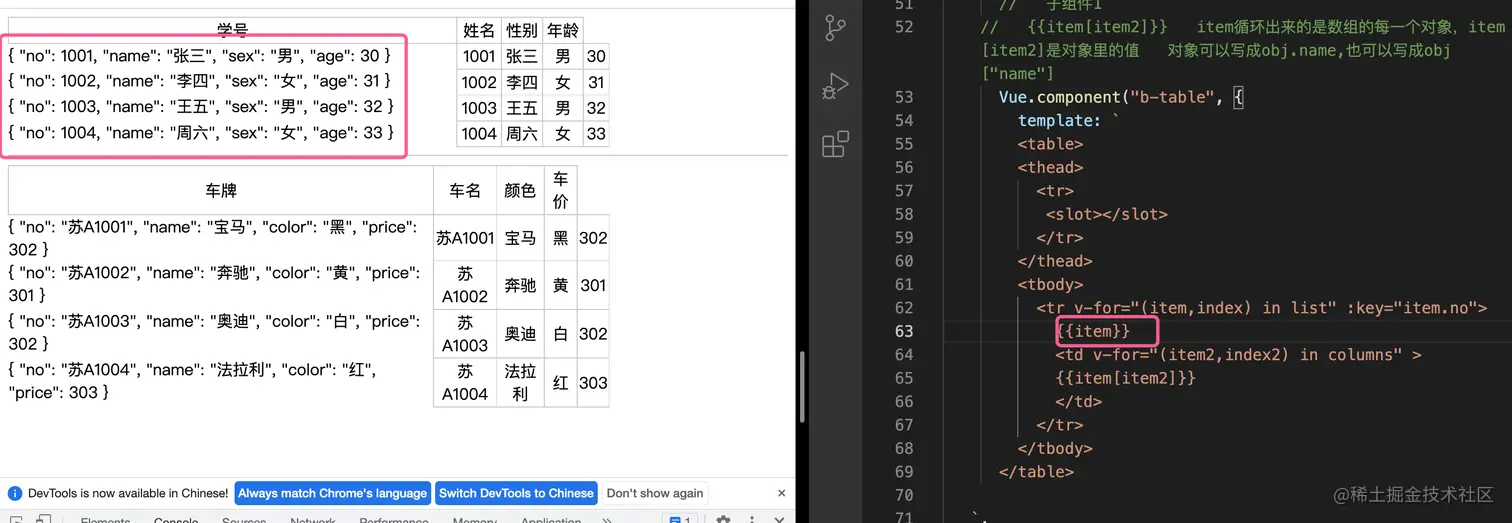Click the name cell 王五
This screenshot has width=1512, height=523.
click(522, 108)
